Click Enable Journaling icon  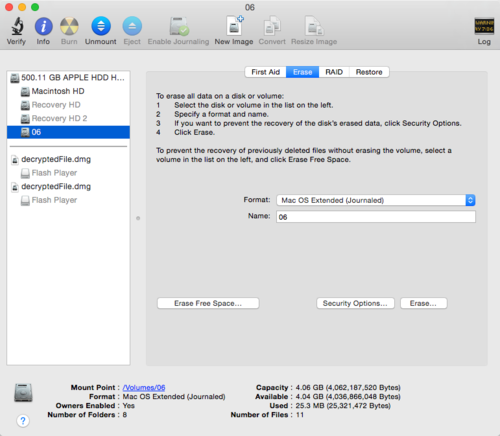(x=179, y=26)
